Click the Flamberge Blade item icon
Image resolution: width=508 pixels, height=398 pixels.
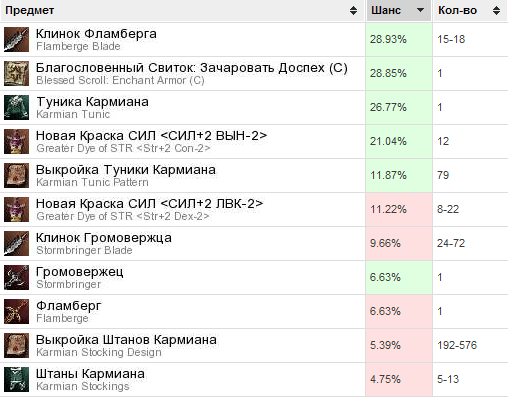[16, 40]
